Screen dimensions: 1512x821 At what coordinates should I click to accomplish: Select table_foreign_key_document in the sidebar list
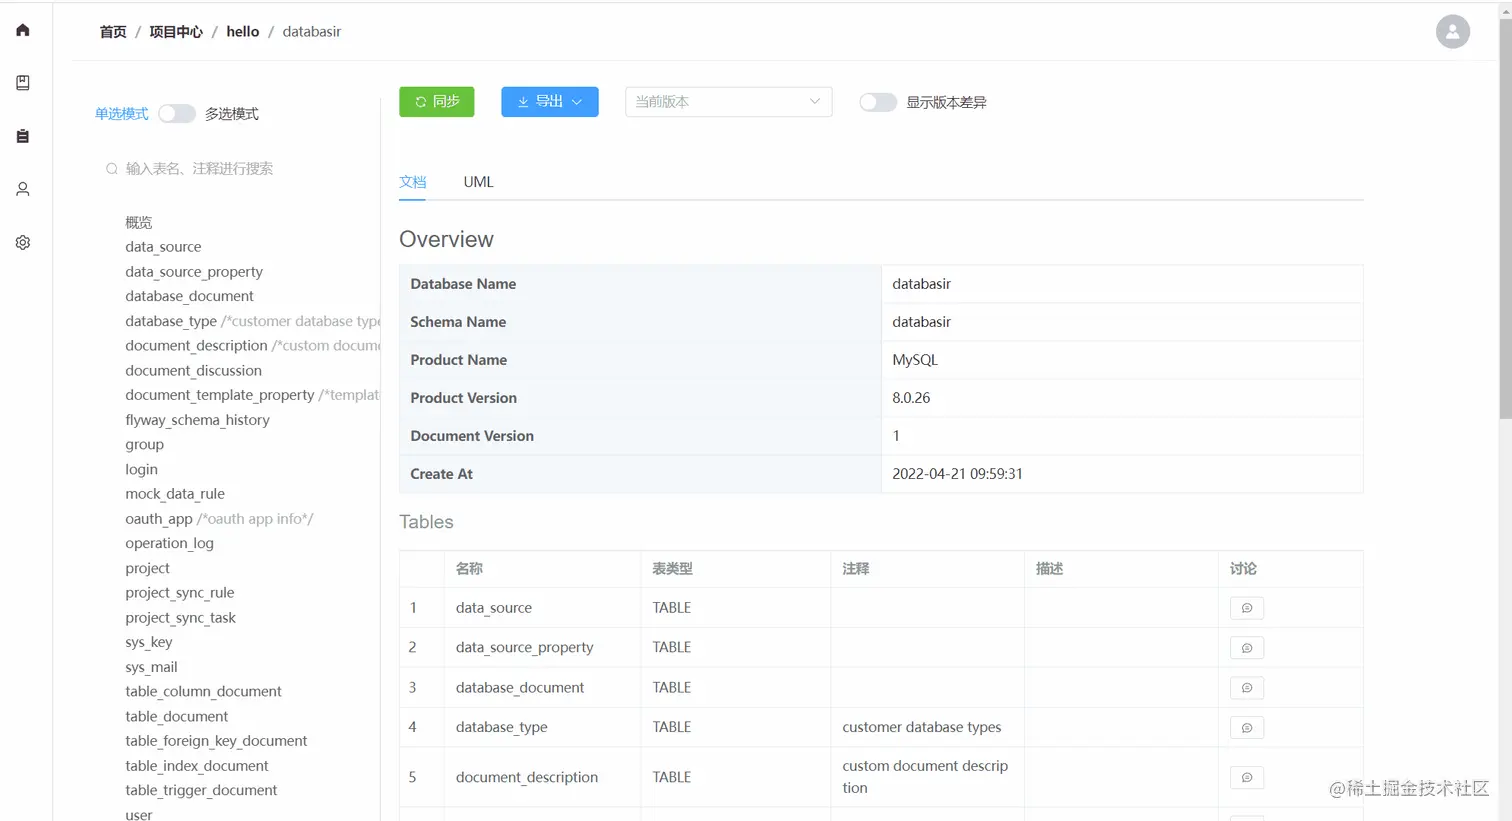pyautogui.click(x=216, y=741)
